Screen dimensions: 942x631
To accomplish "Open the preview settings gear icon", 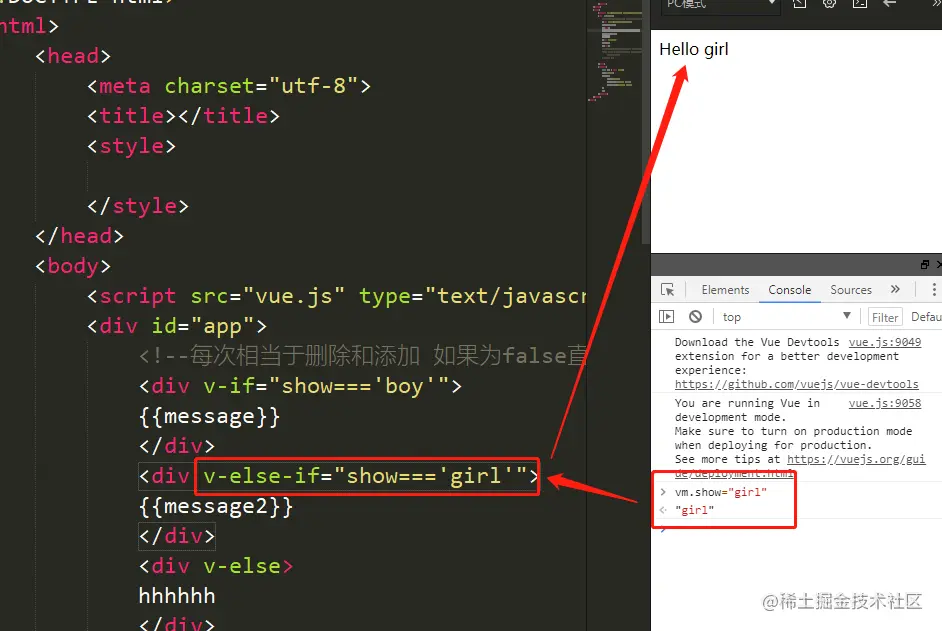I will [x=830, y=4].
